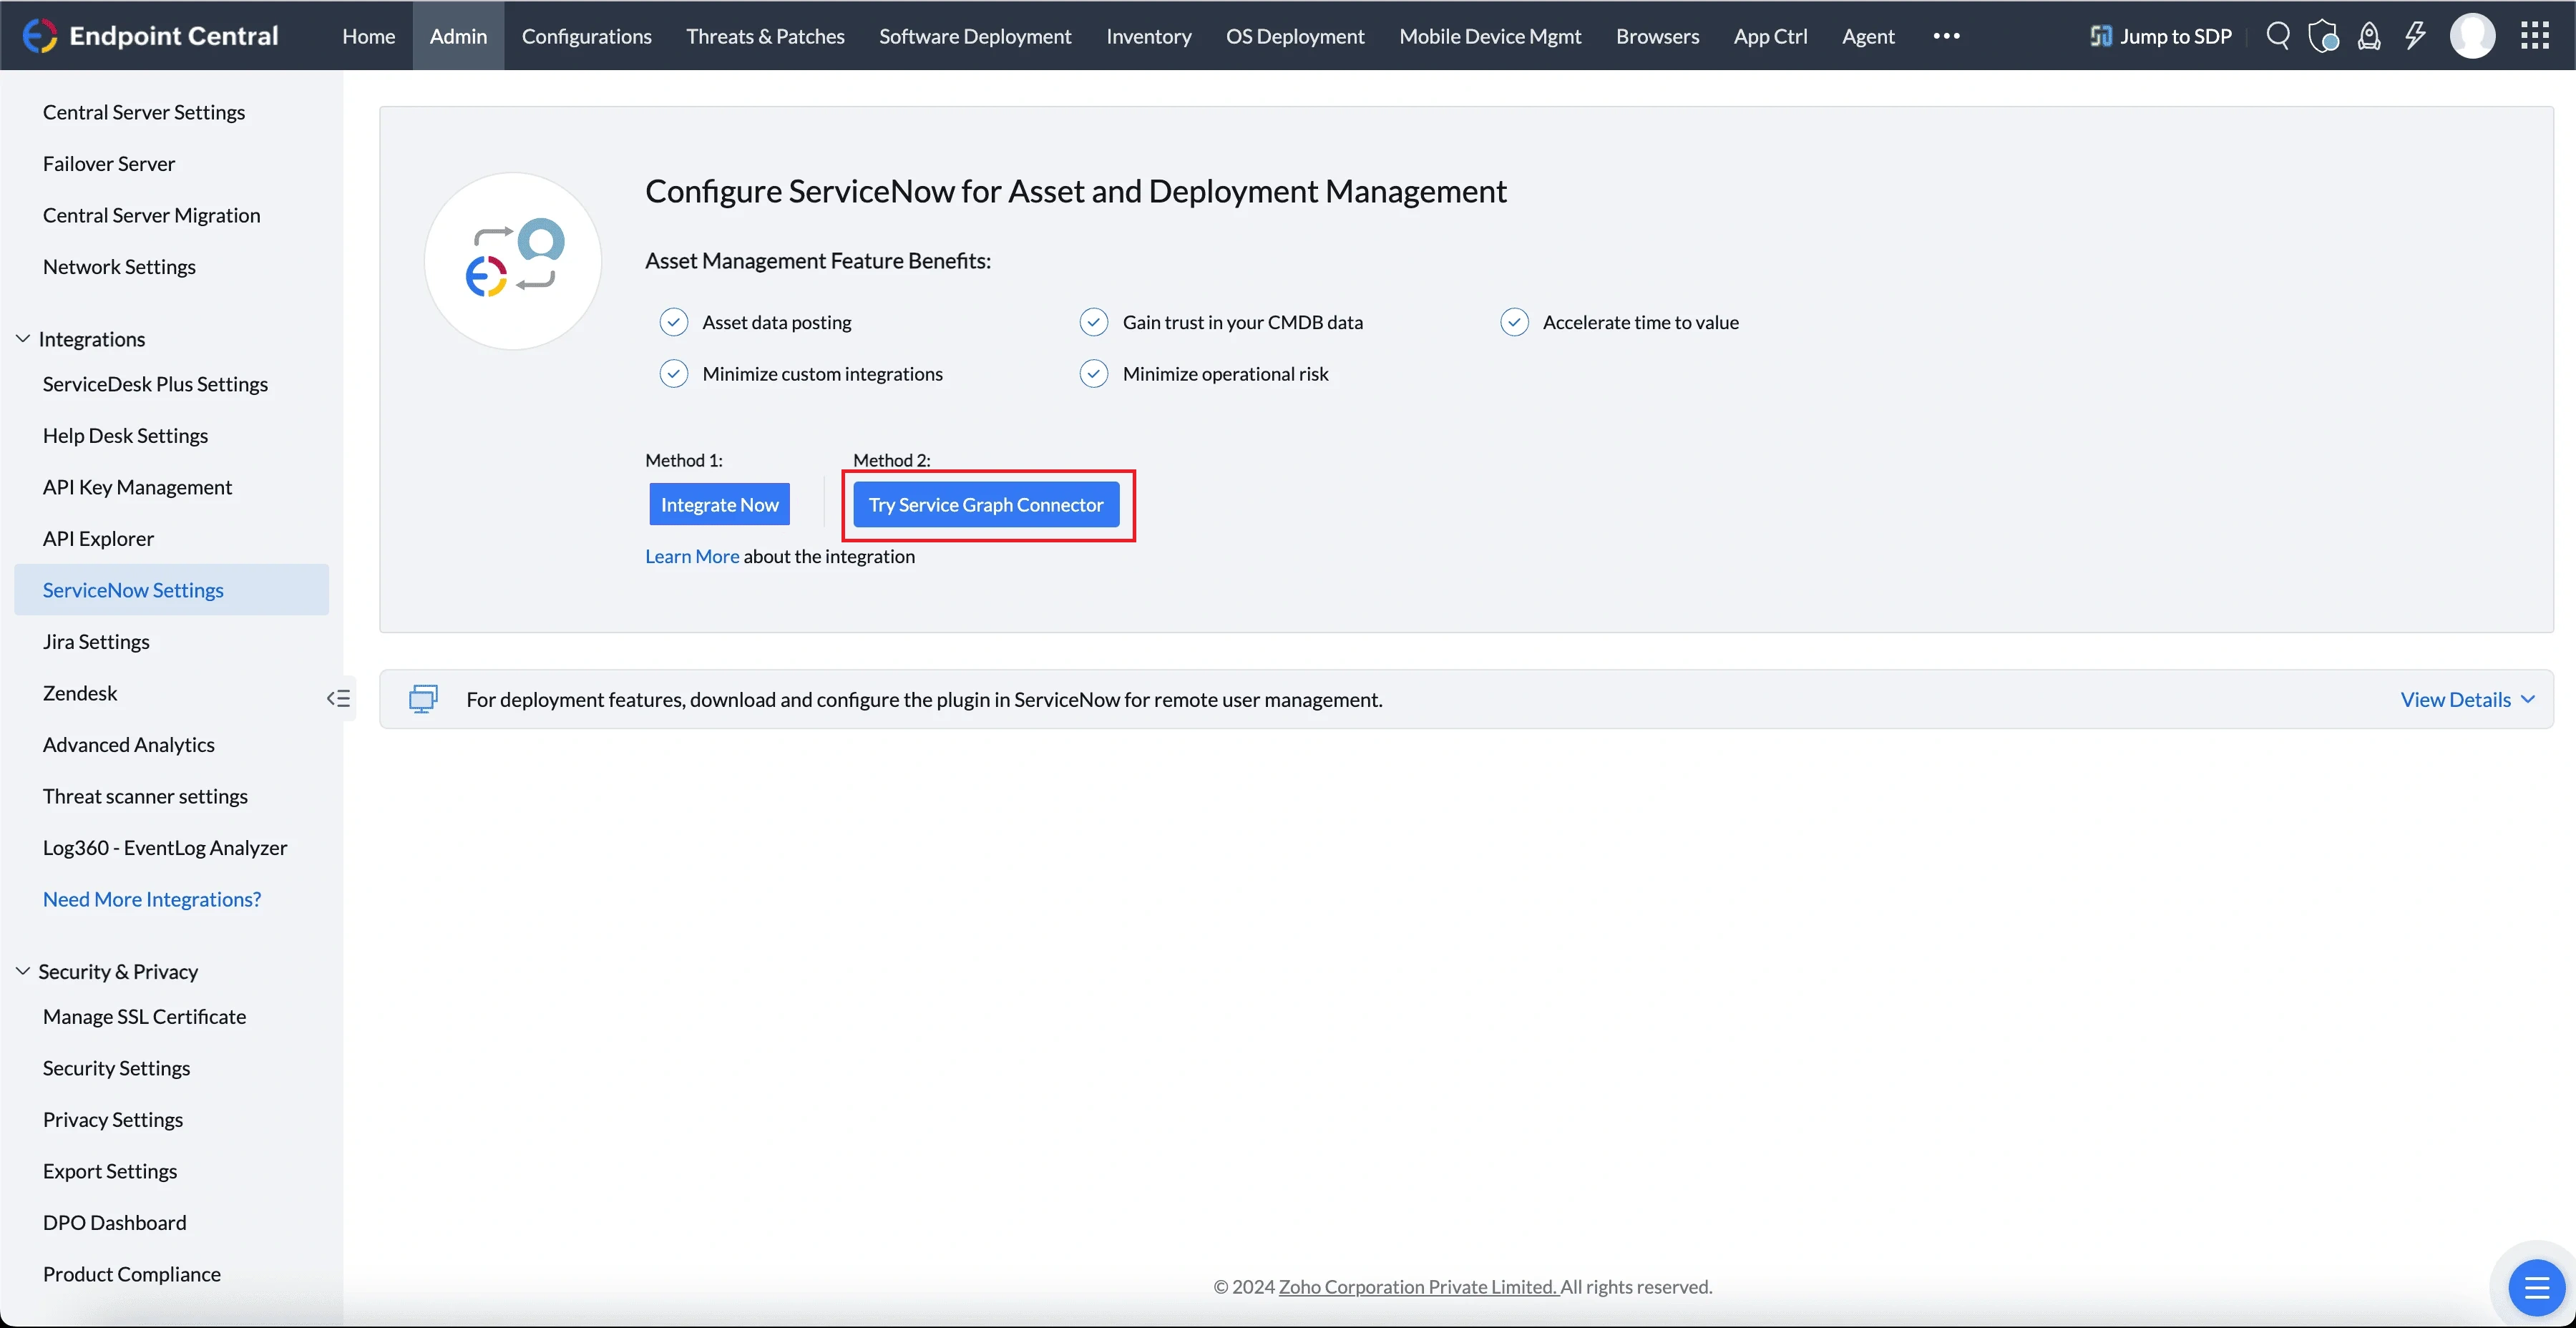Click the Integrate Now button
This screenshot has width=2576, height=1328.
tap(719, 504)
